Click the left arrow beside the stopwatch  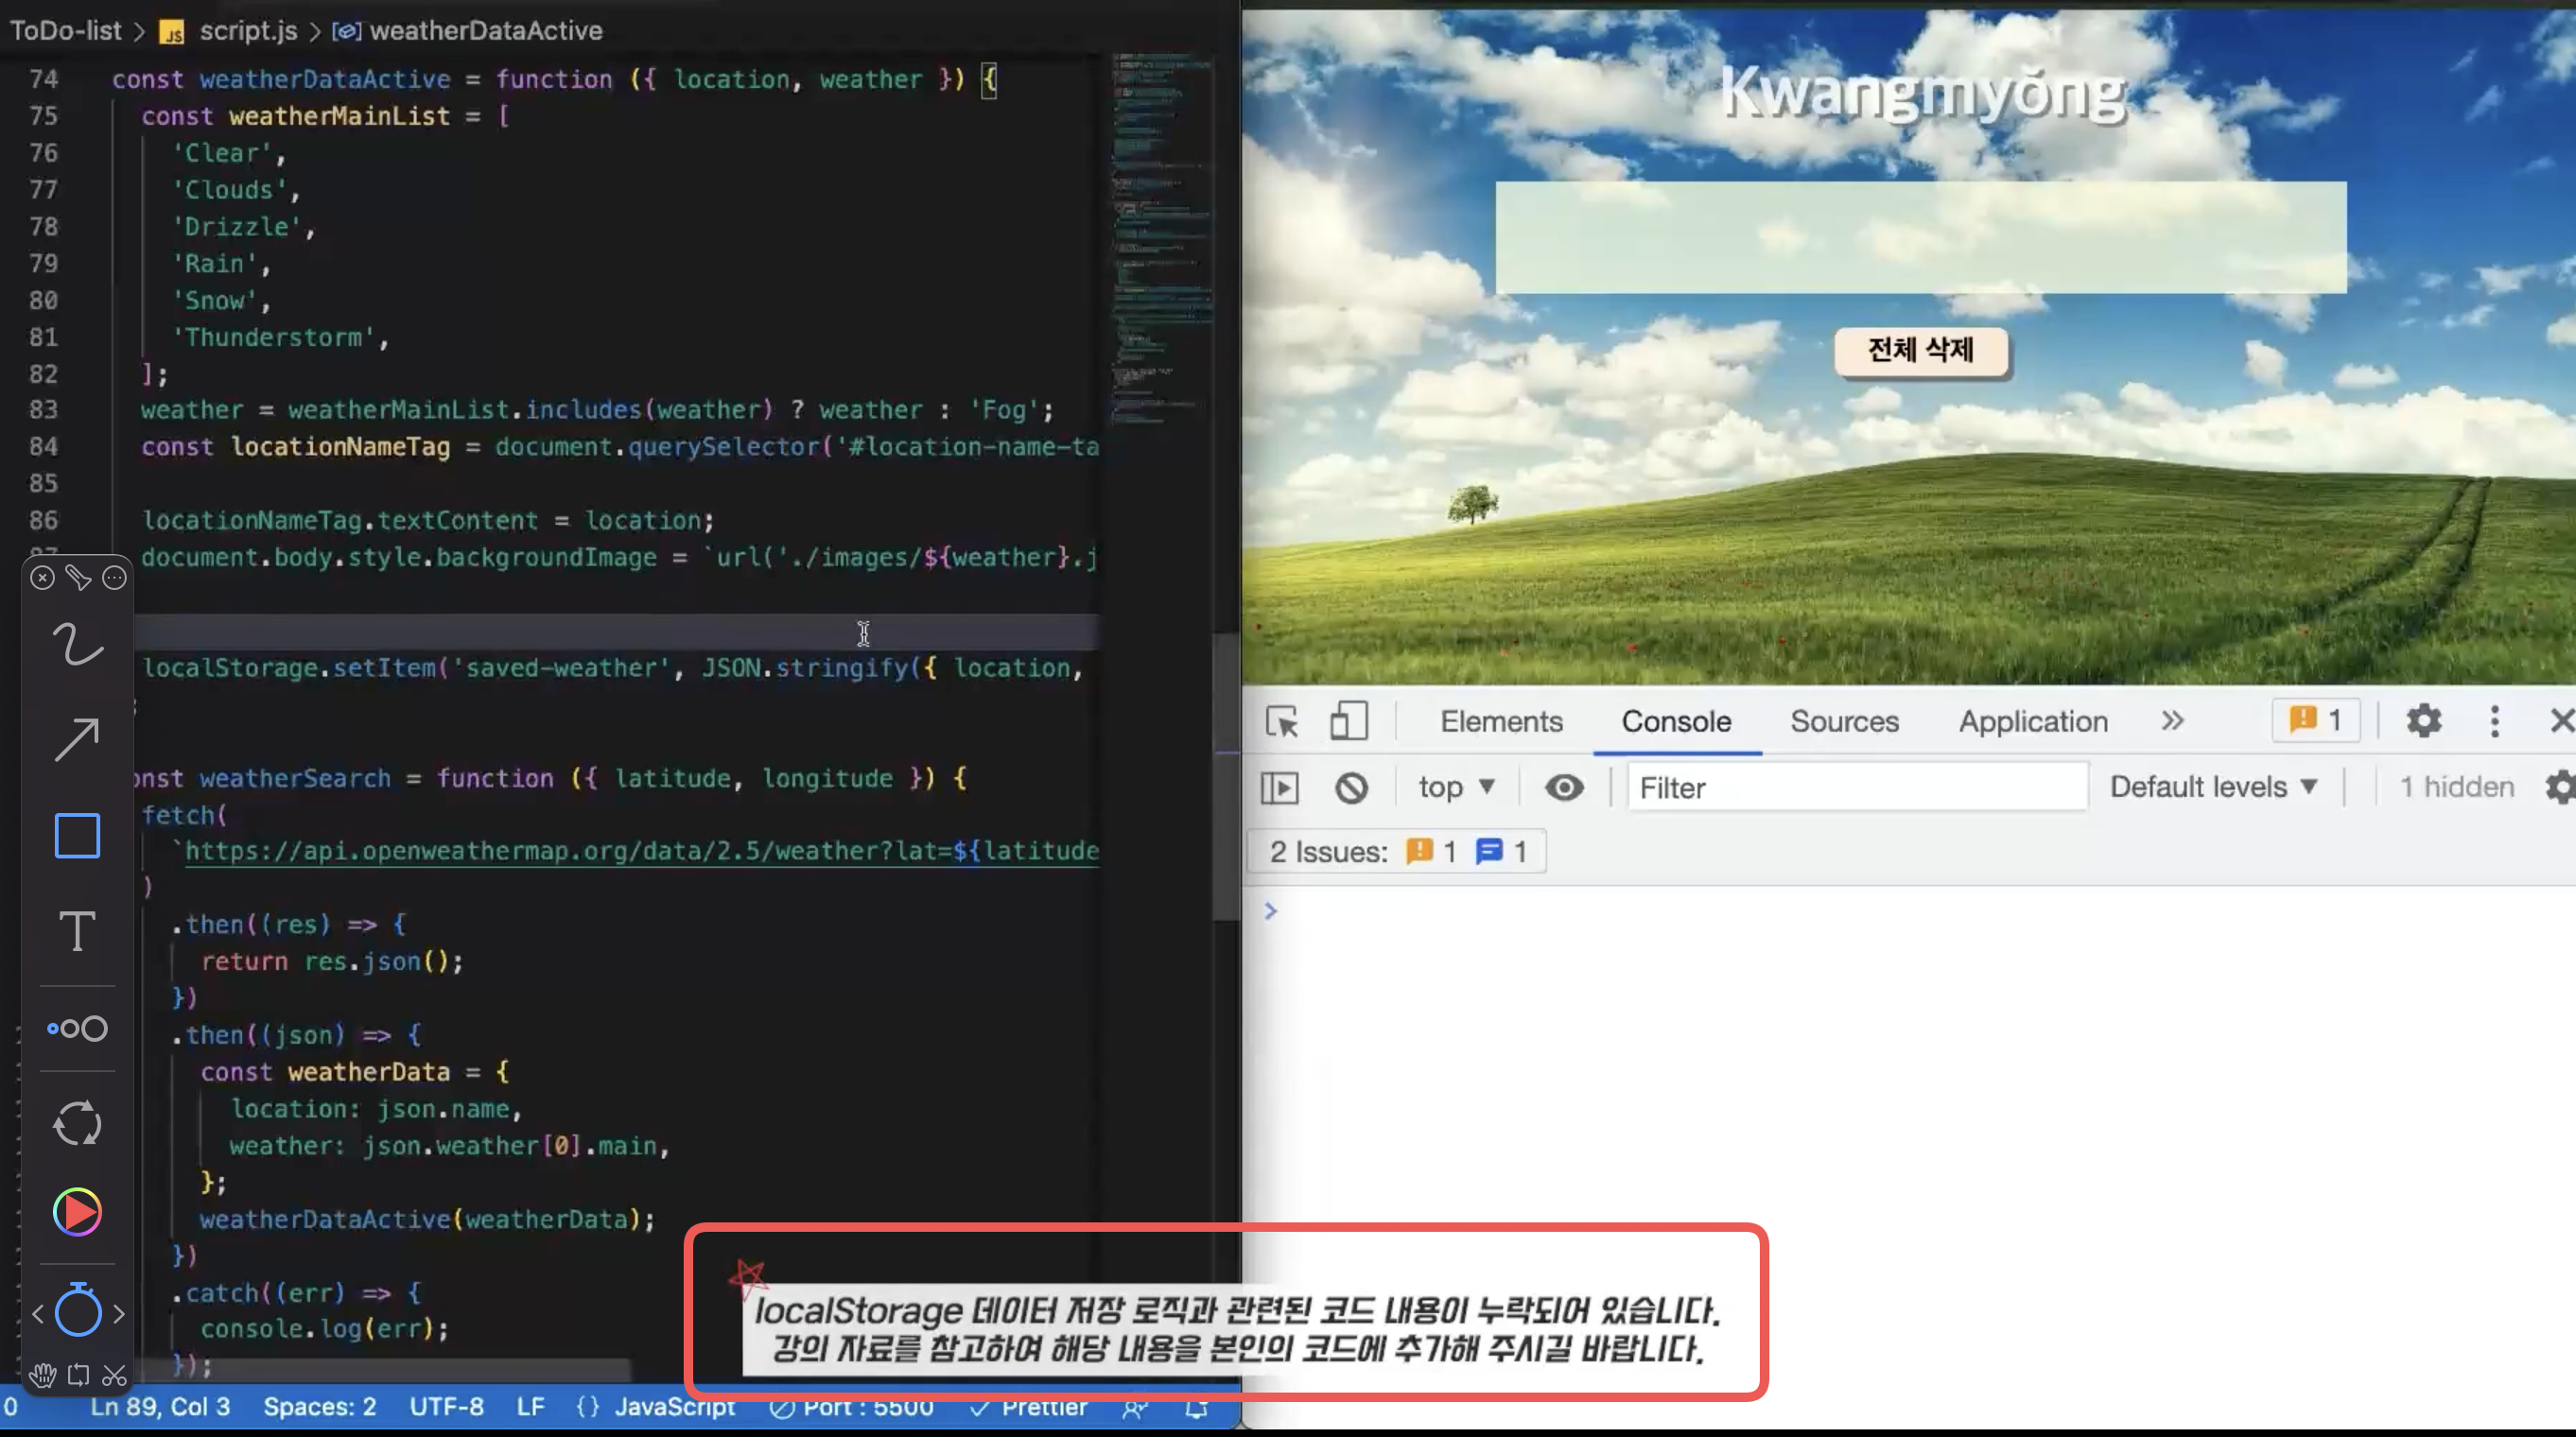tap(38, 1313)
